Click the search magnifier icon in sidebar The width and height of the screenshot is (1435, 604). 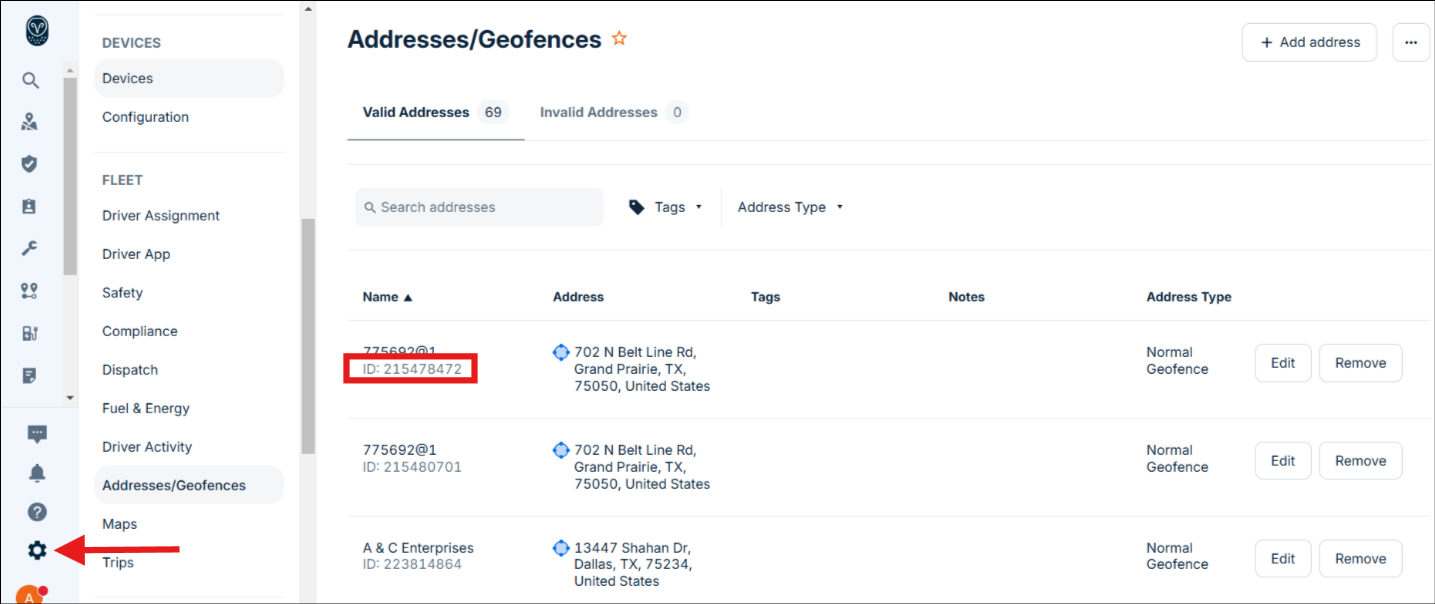30,81
